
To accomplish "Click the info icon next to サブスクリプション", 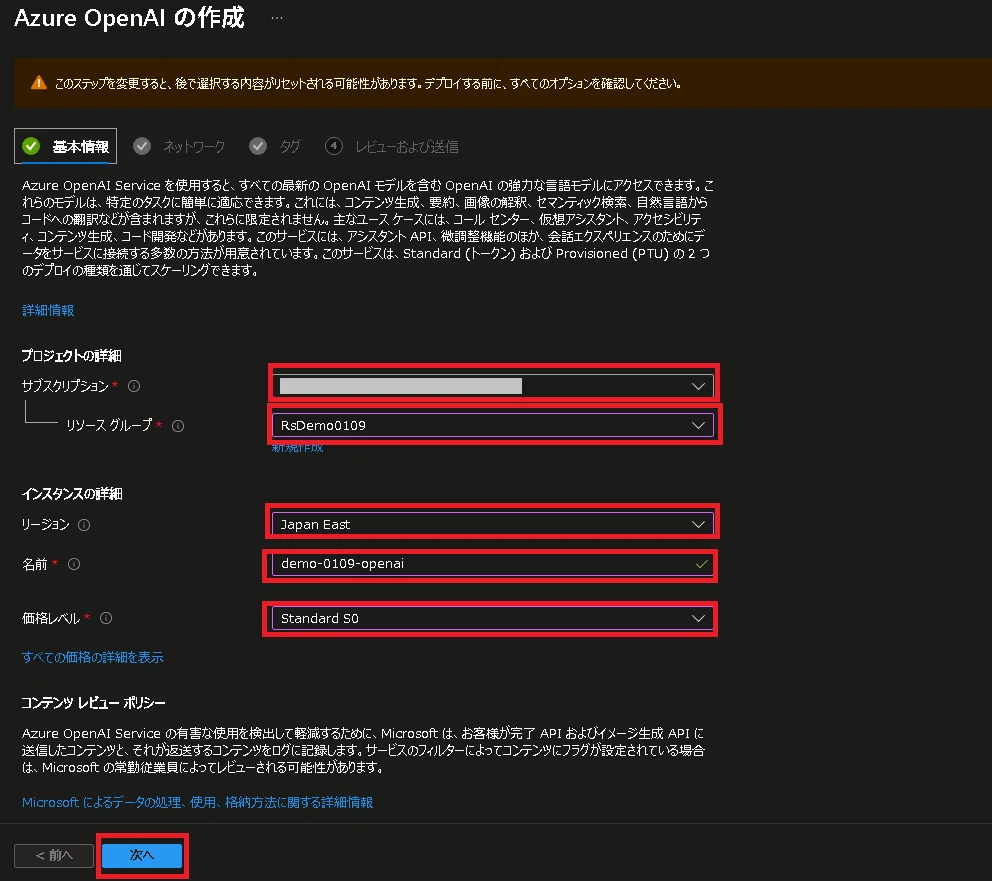I will click(134, 386).
